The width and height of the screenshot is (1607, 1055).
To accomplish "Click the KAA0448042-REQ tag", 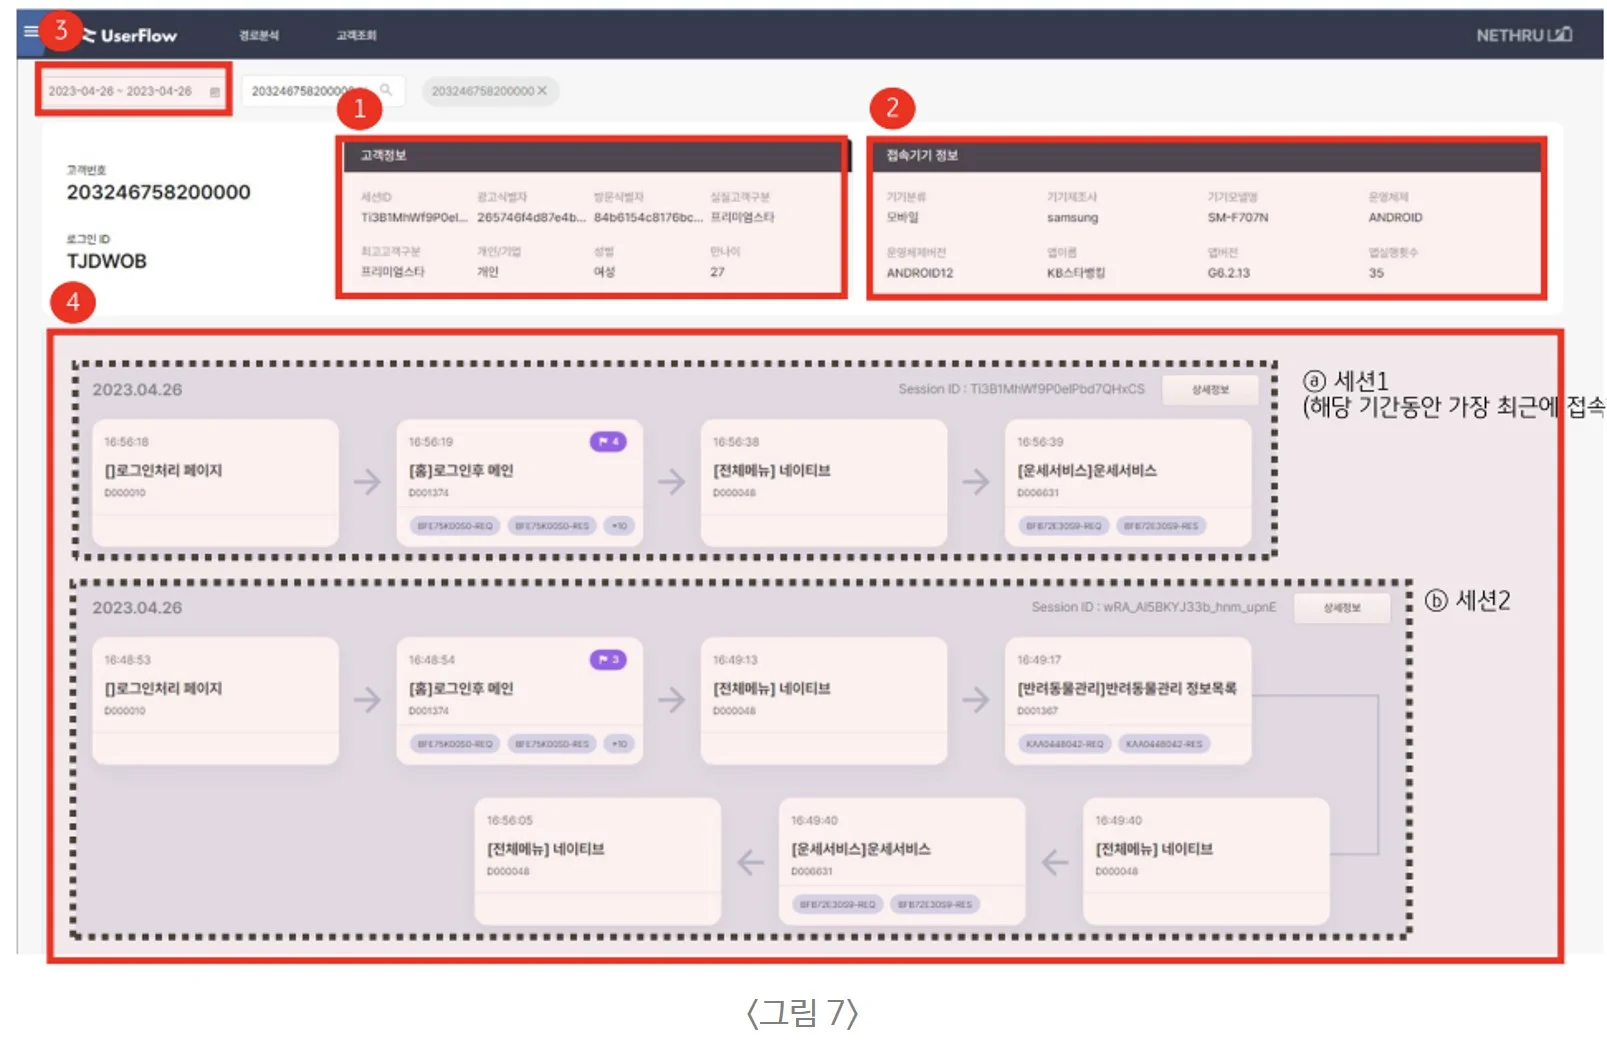I will click(1064, 744).
